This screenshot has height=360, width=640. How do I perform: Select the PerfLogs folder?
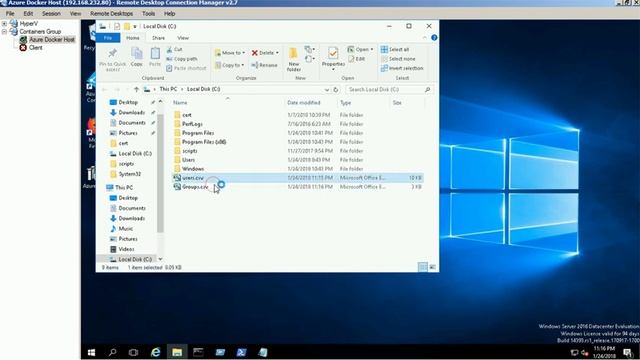coord(192,124)
